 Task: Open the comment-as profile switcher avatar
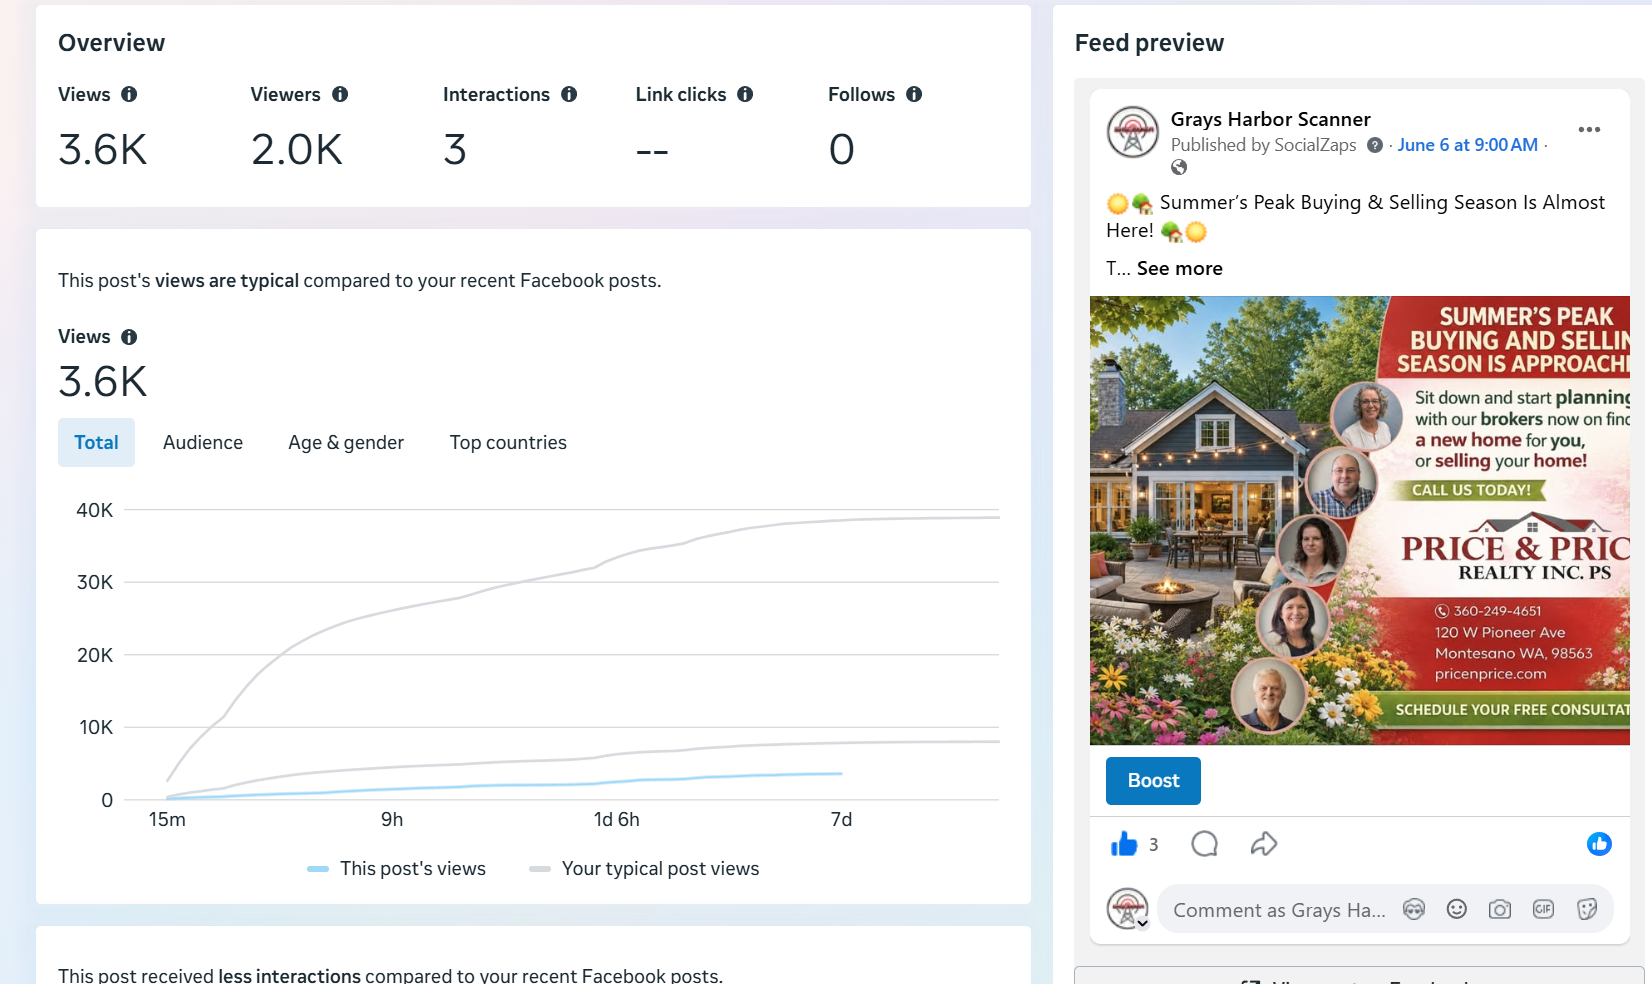coord(1128,909)
